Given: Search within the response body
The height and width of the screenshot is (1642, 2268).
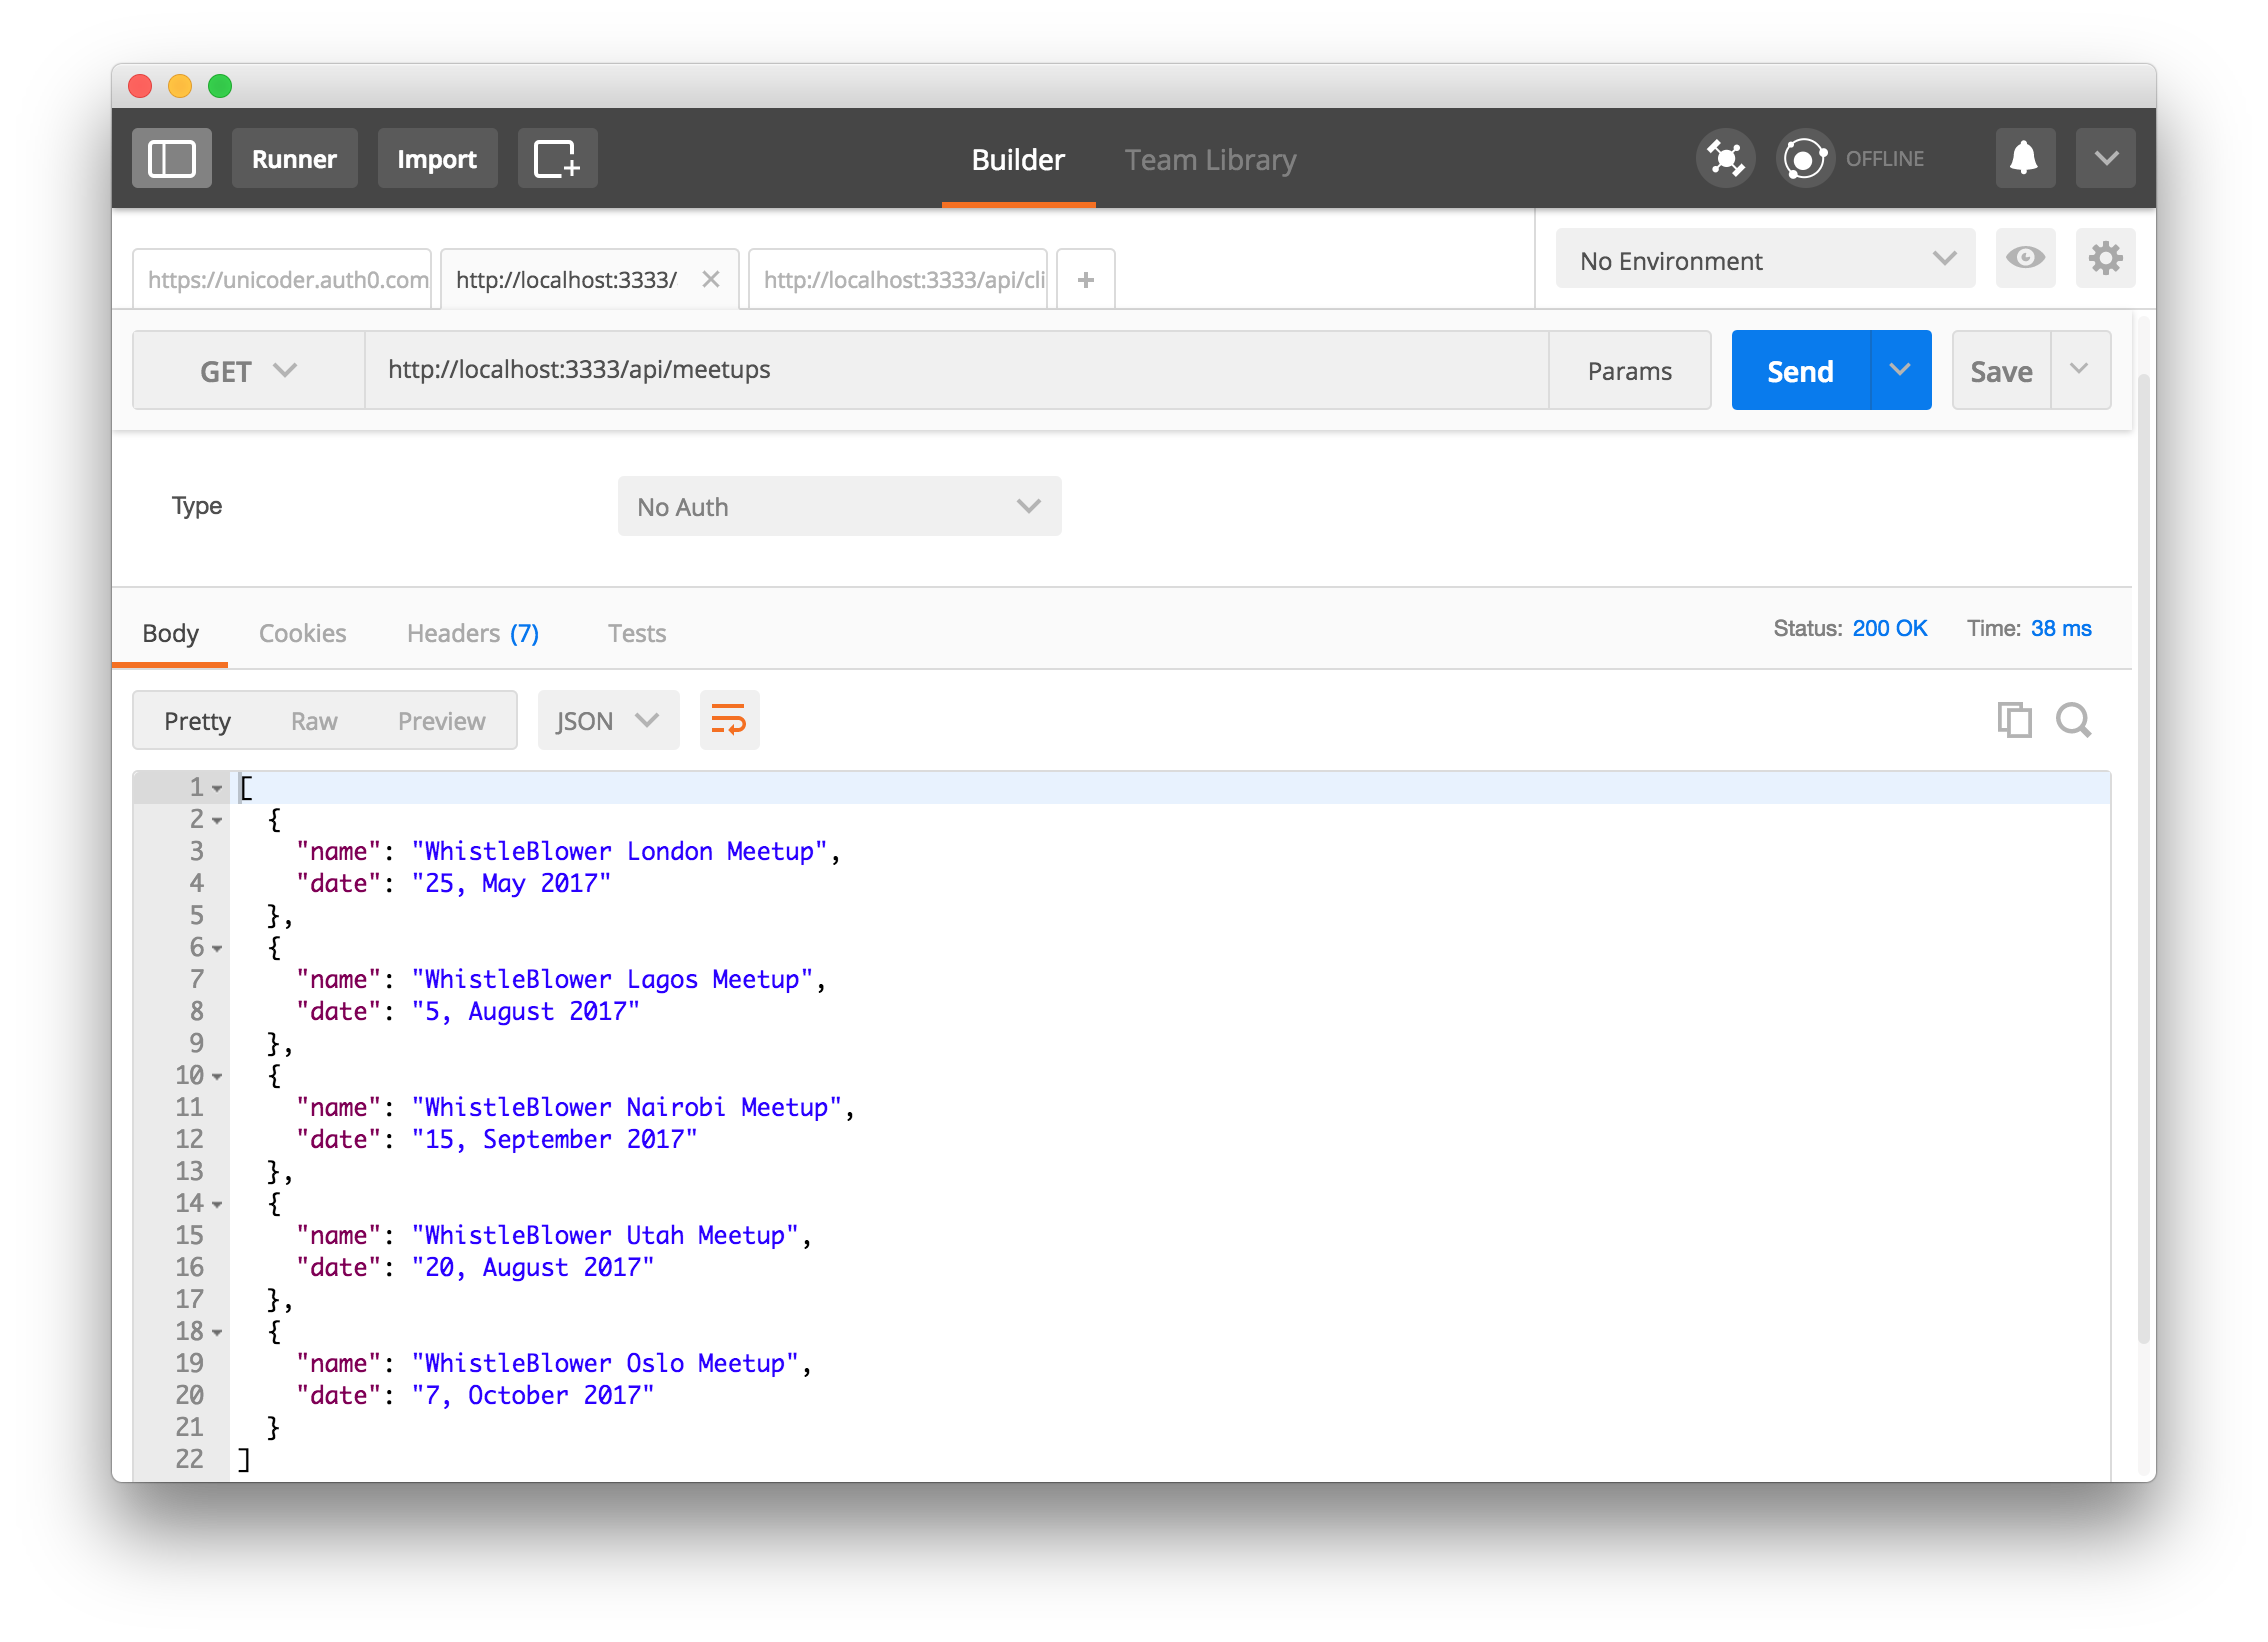Looking at the screenshot, I should [2073, 720].
